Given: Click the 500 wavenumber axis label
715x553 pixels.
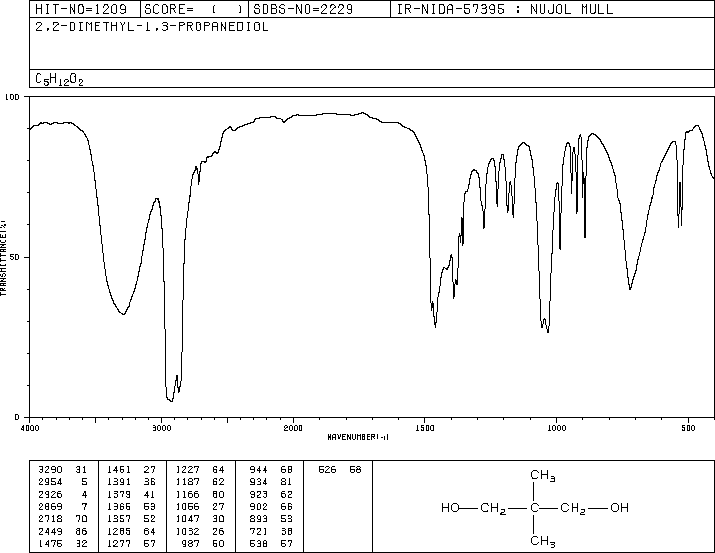Looking at the screenshot, I should [x=688, y=428].
